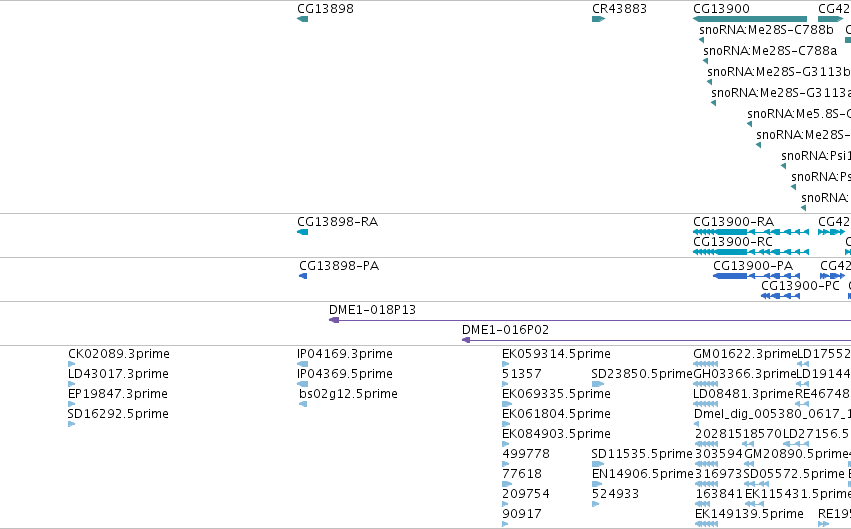This screenshot has width=851, height=529.
Task: Click the CG13900 gene bar
Action: click(x=750, y=19)
